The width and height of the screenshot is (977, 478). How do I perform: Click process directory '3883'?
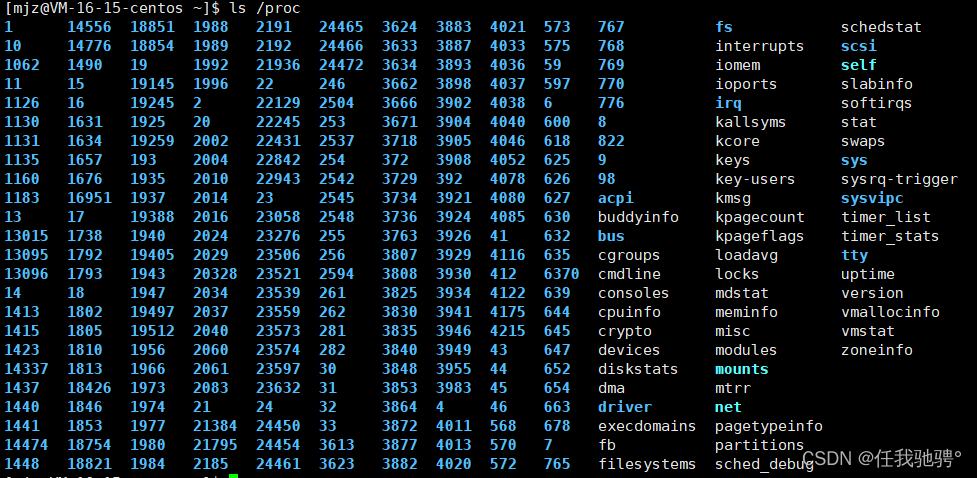point(454,27)
